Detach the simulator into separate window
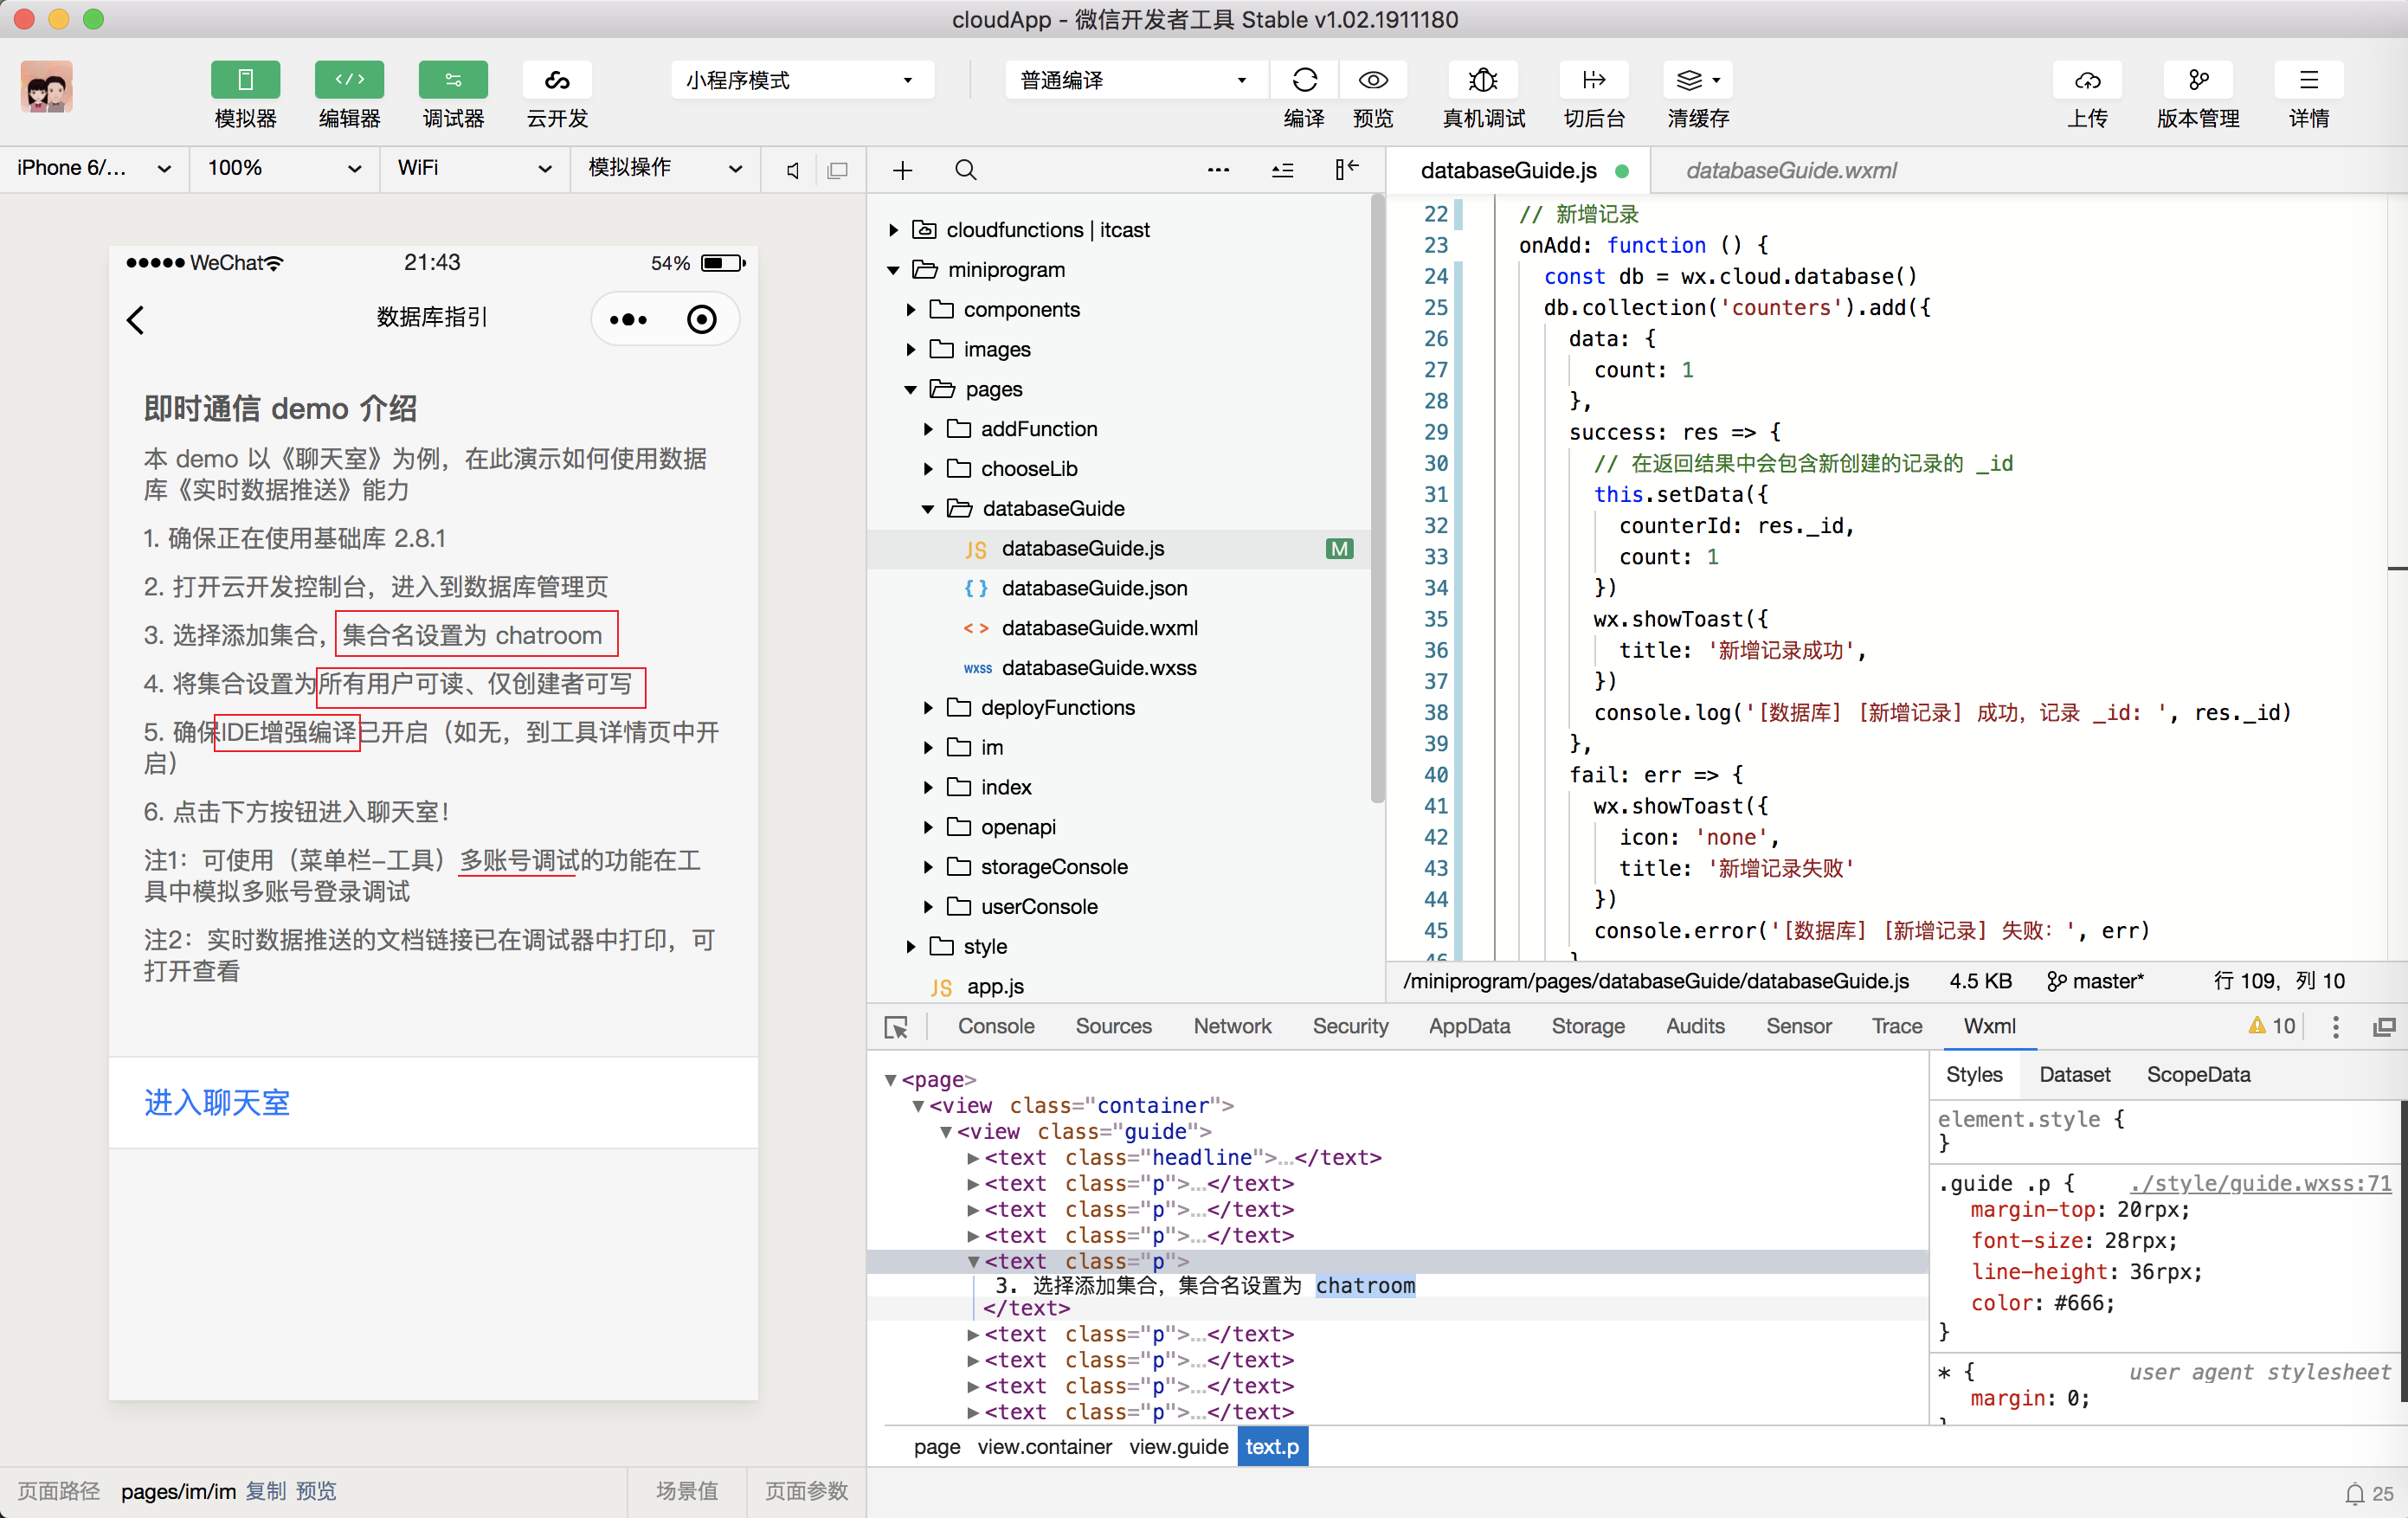2408x1518 pixels. [x=838, y=170]
